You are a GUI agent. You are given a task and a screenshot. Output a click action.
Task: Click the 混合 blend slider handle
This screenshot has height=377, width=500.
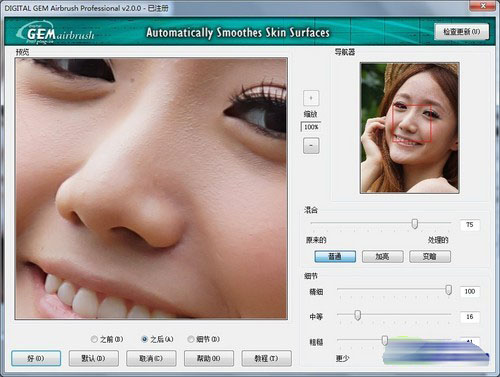click(x=415, y=223)
